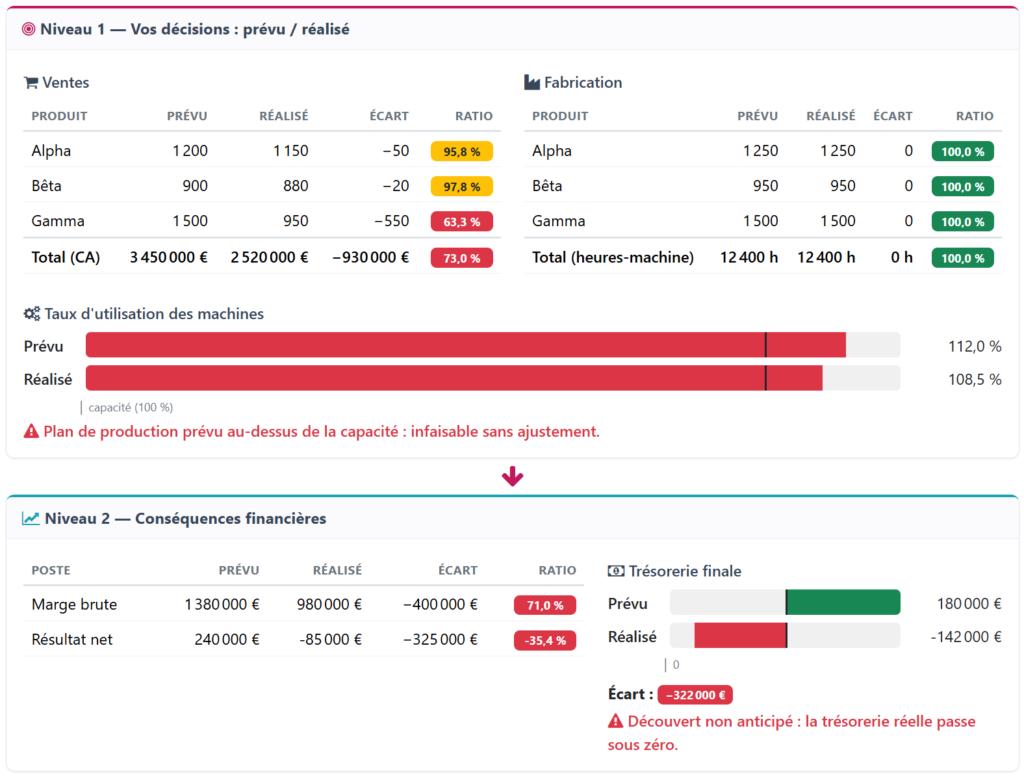The image size is (1024, 776).
Task: Click the Ventes section title
Action: (x=65, y=83)
